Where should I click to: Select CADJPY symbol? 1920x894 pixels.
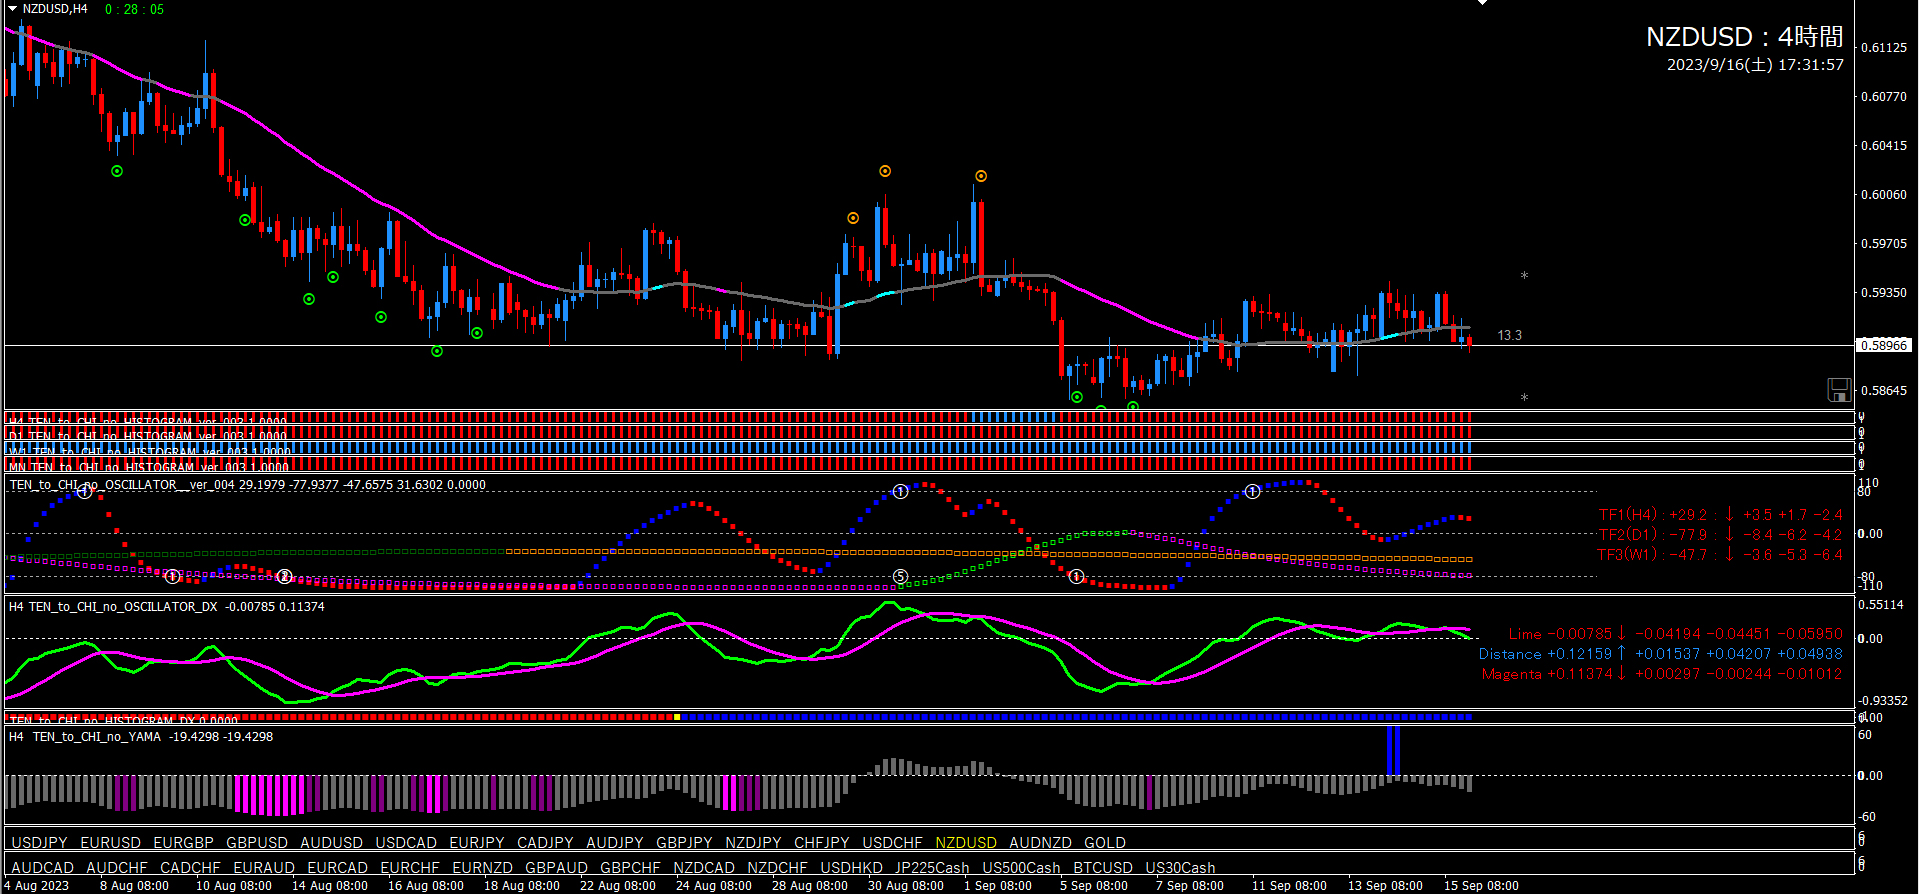[545, 843]
